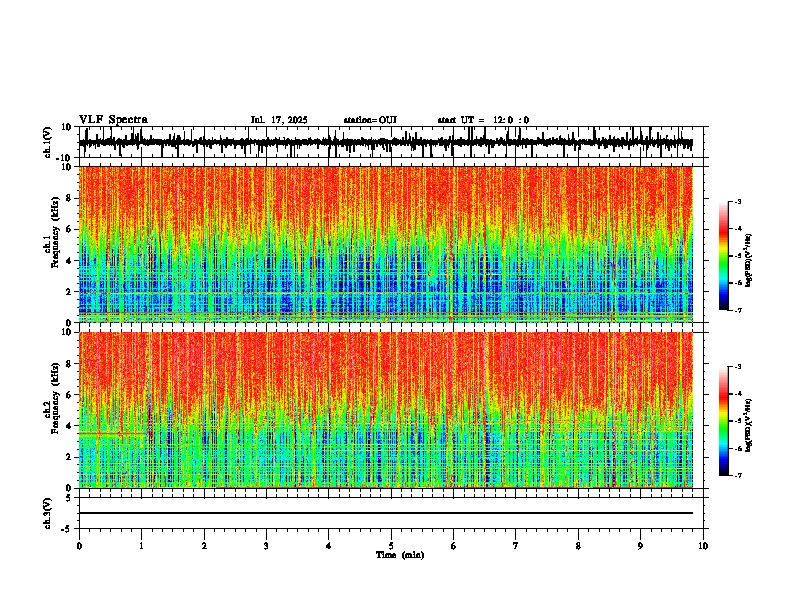This screenshot has width=792, height=612.
Task: Select the date text "Jul. 17, 2025"
Action: click(x=279, y=120)
